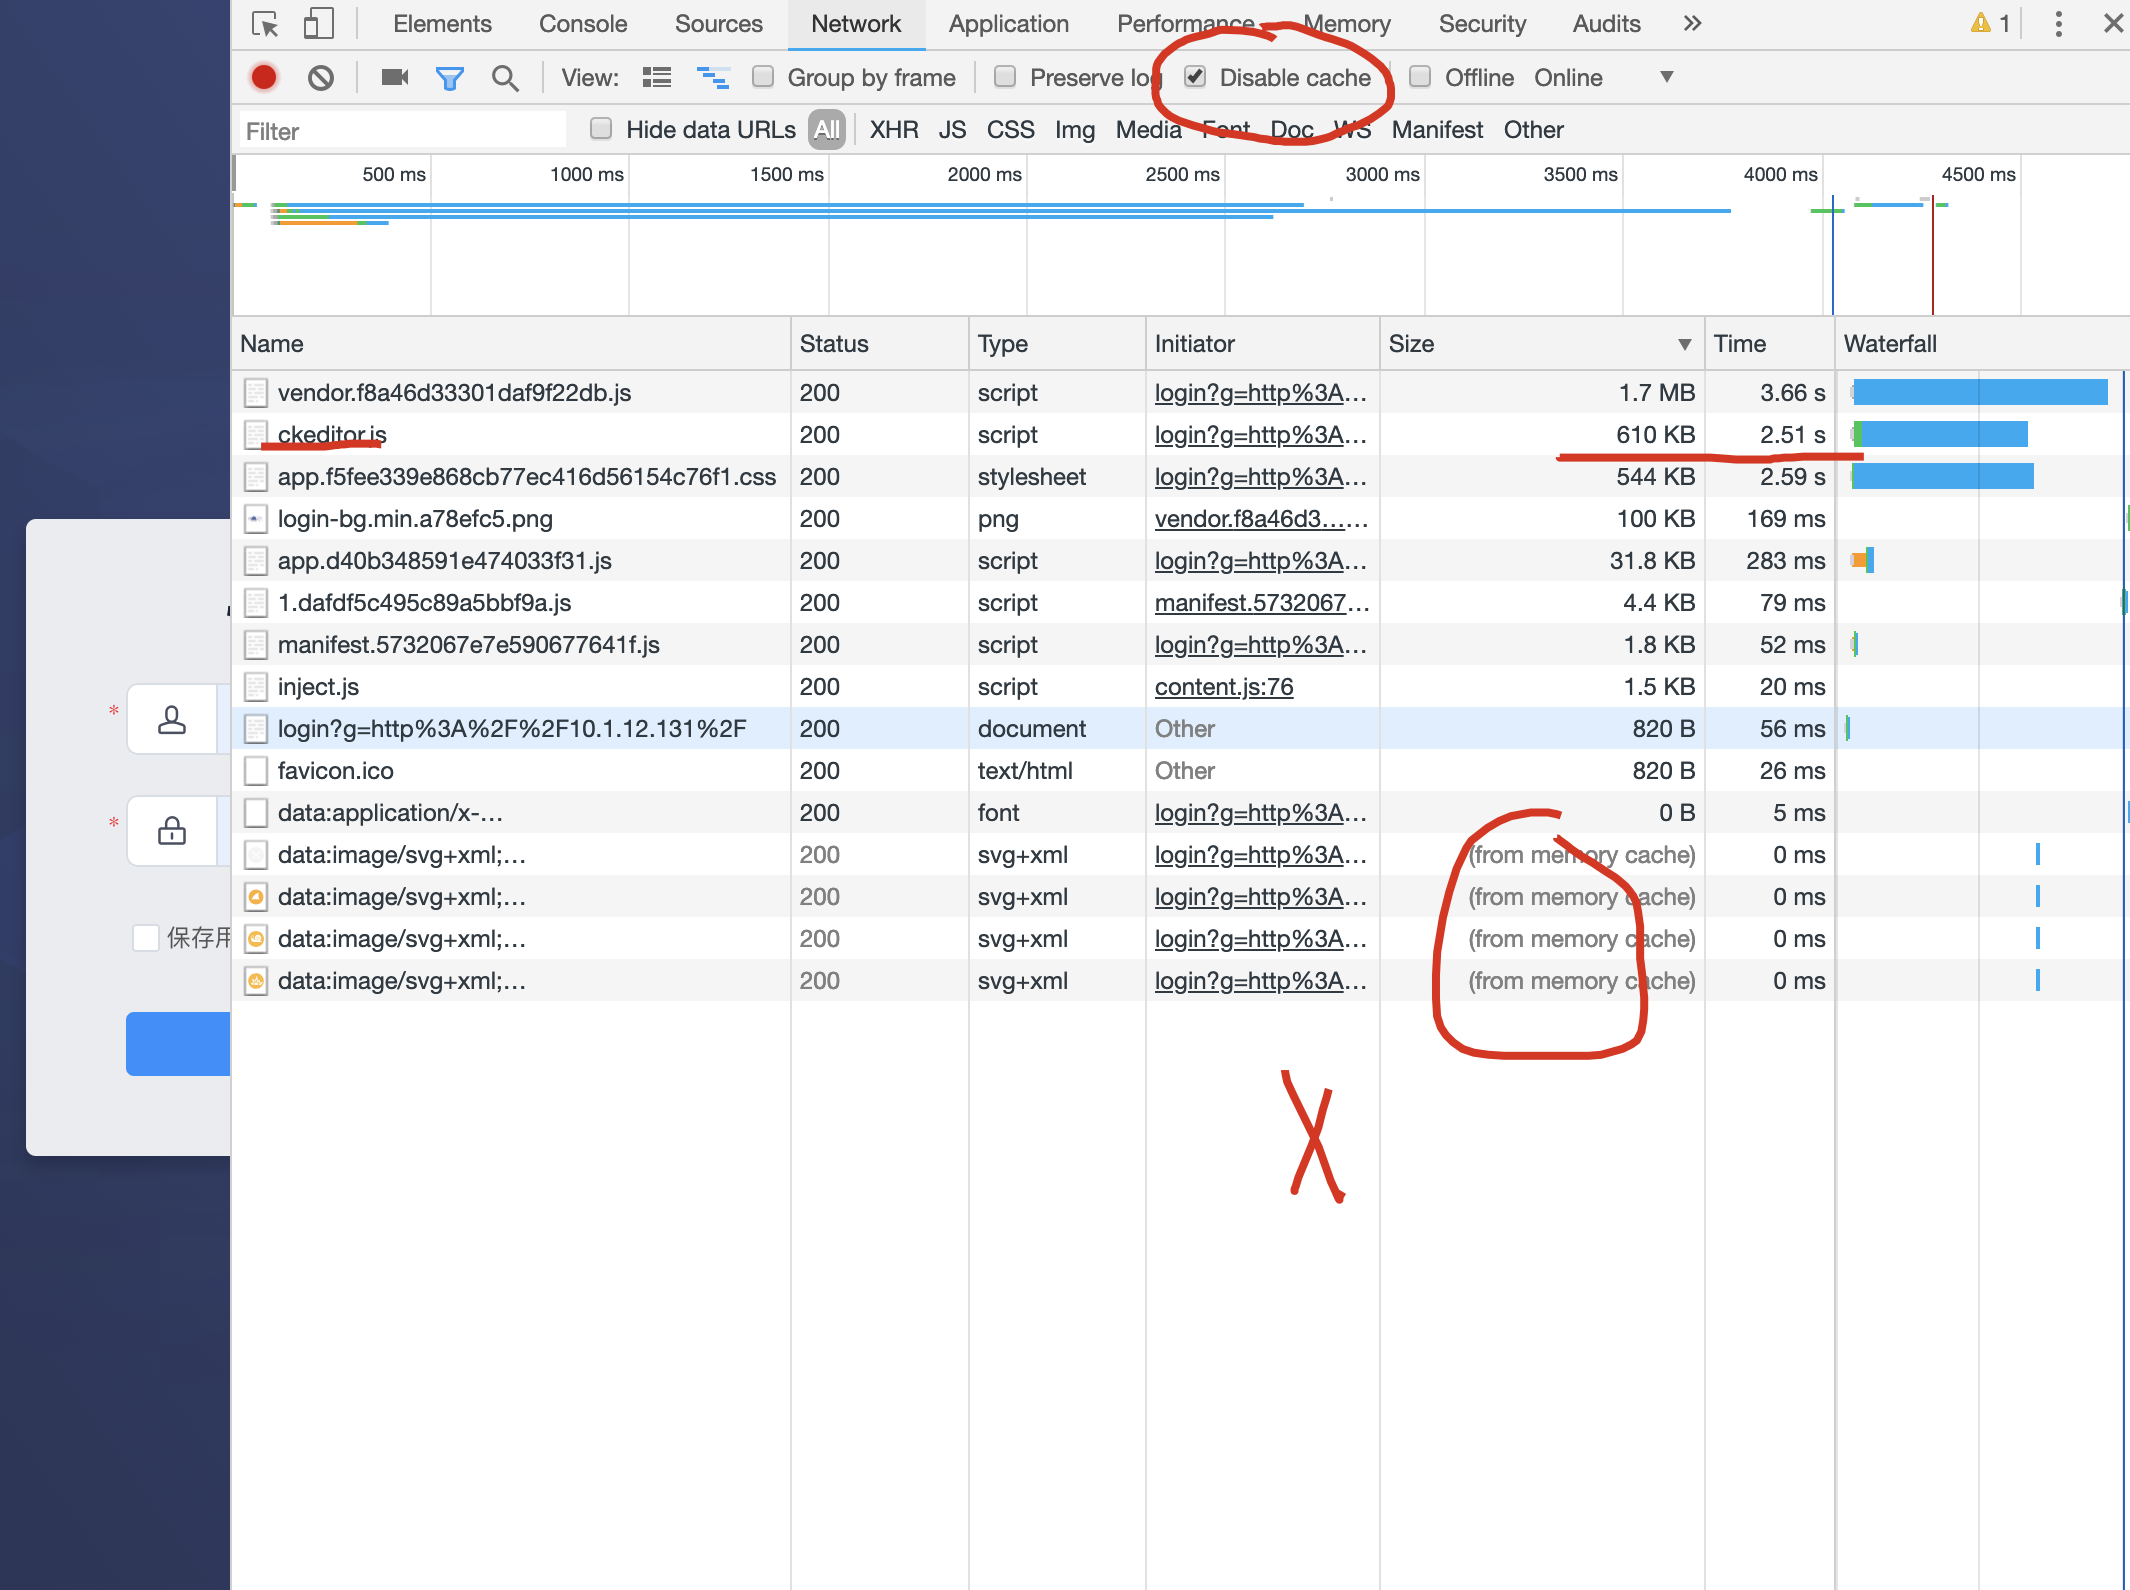
Task: Filter requests by Manifest type
Action: pyautogui.click(x=1437, y=130)
